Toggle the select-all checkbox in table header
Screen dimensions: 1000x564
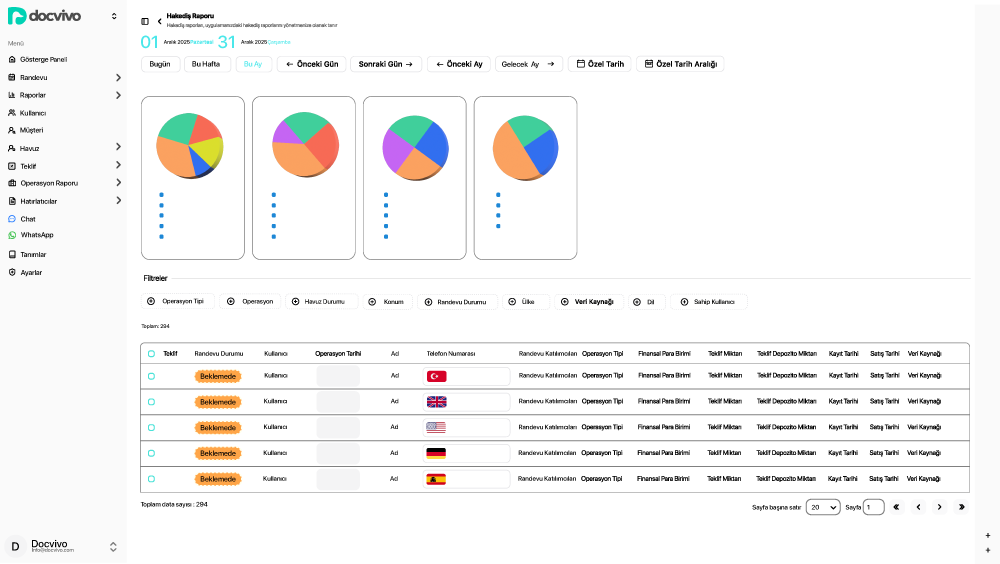(152, 354)
